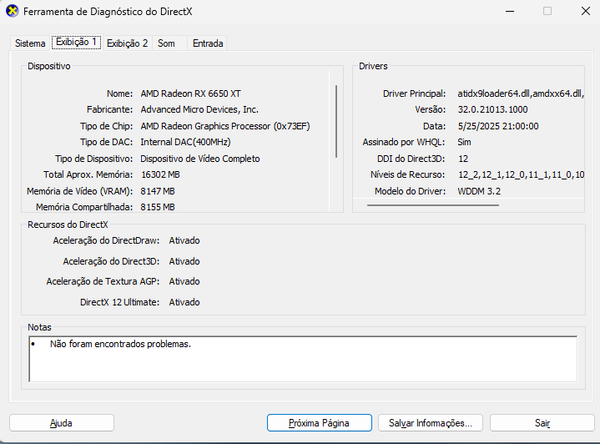Select the Exibição 1 tab
The width and height of the screenshot is (600, 444).
tap(76, 42)
